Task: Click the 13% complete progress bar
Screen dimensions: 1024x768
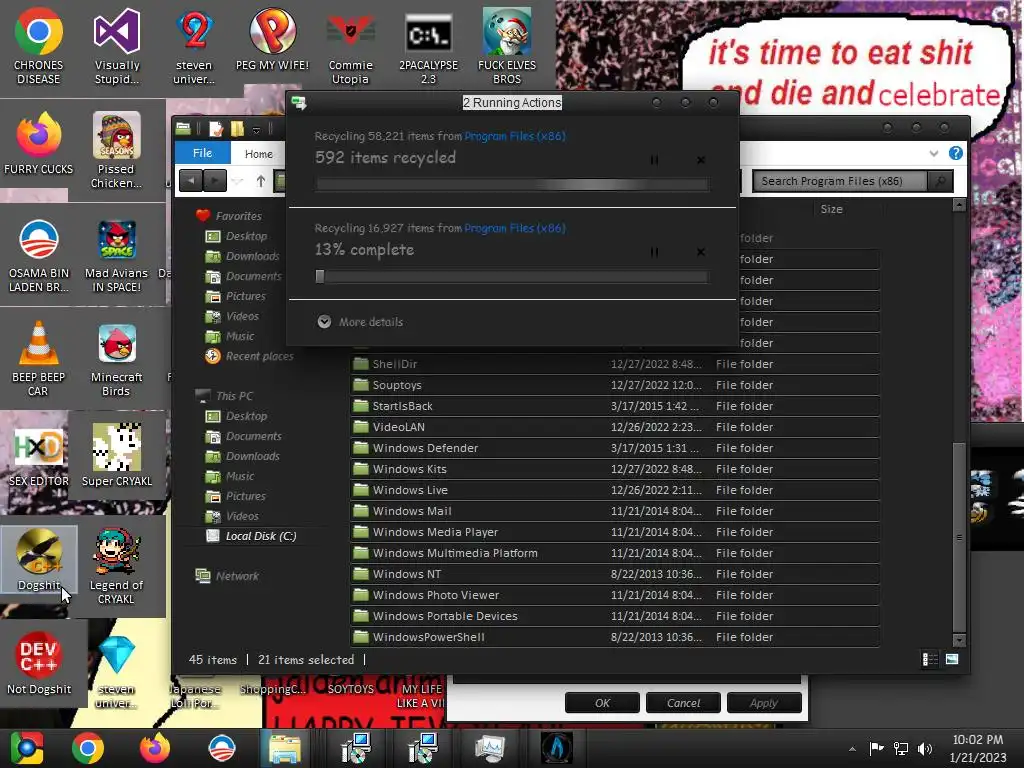Action: tap(512, 277)
